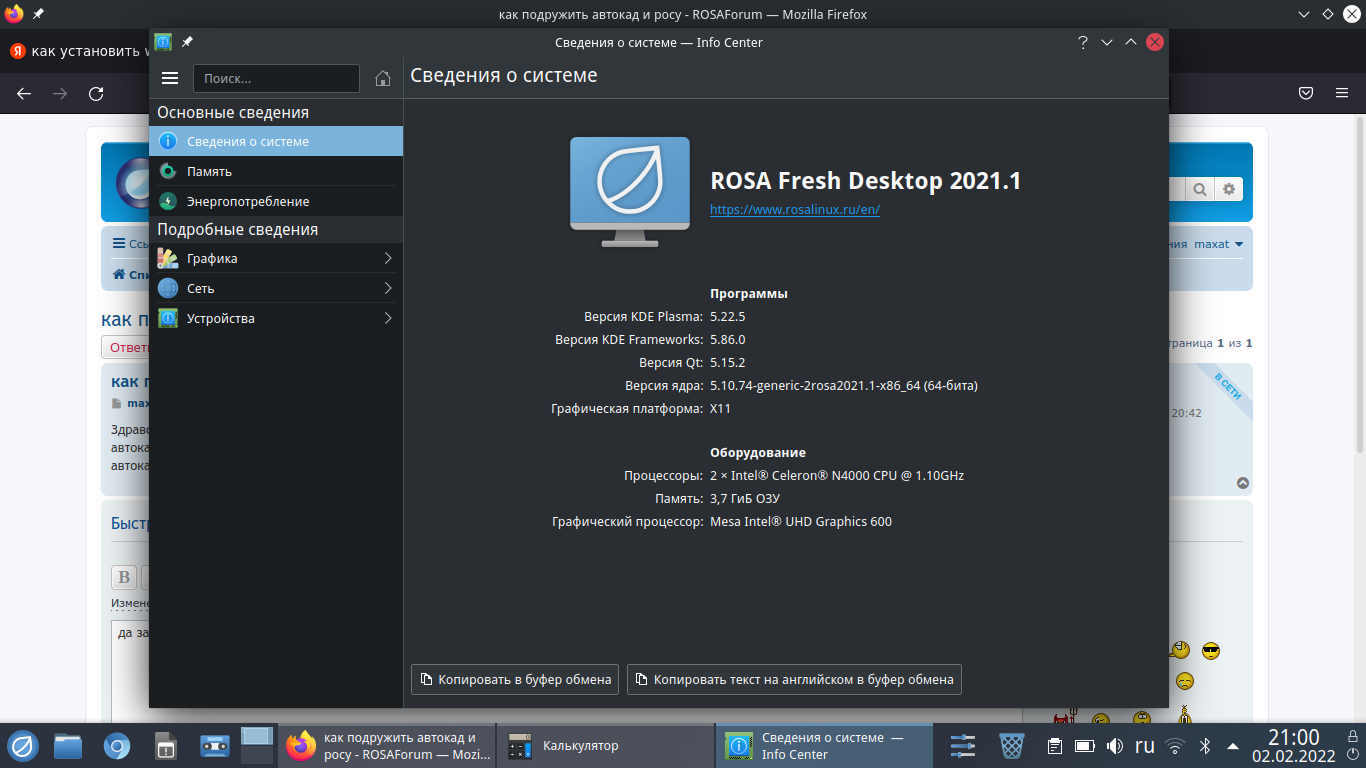Expand hidden system tray icons arrow
Image resolution: width=1366 pixels, height=768 pixels.
[1233, 746]
